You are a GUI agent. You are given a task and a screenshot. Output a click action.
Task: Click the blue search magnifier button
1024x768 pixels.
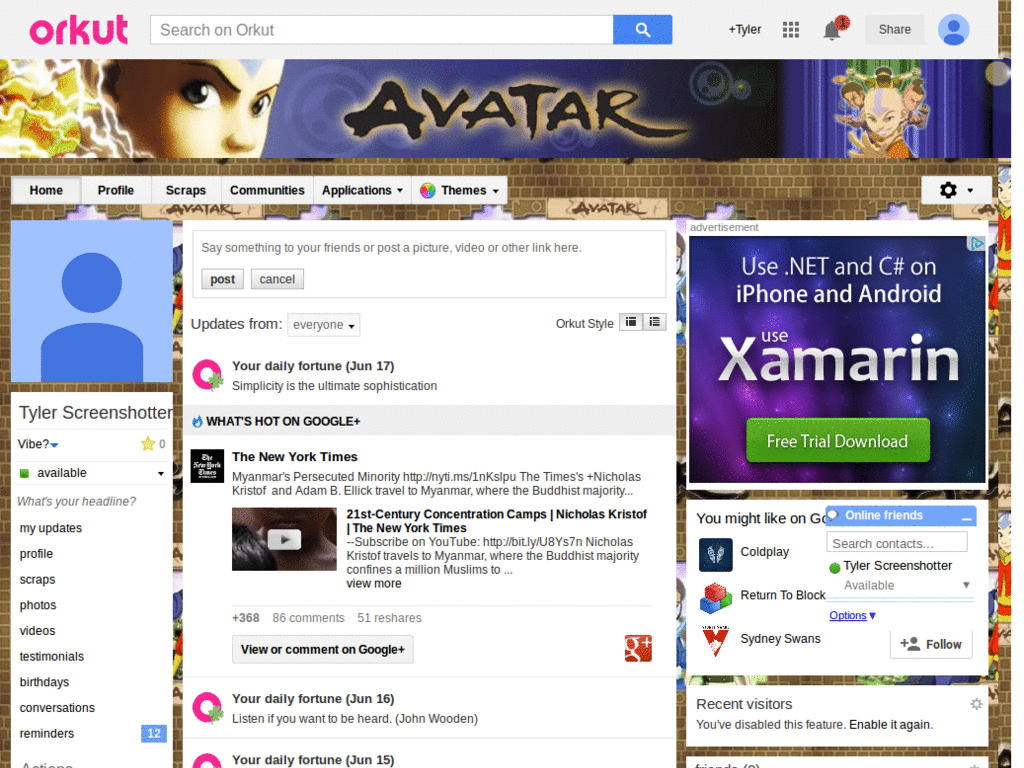642,29
